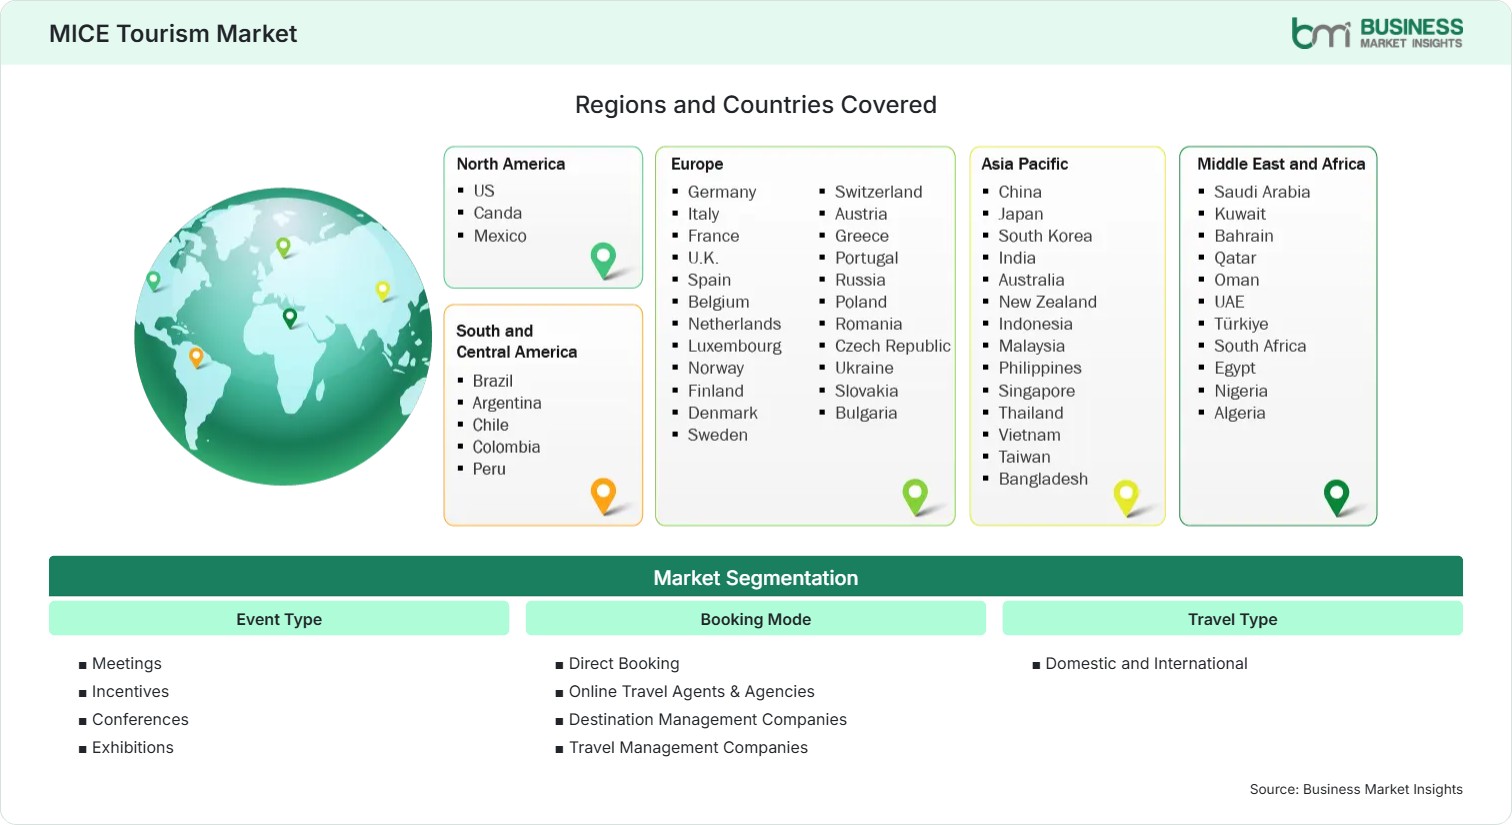
Task: Click Travel Management Companies
Action: (688, 747)
